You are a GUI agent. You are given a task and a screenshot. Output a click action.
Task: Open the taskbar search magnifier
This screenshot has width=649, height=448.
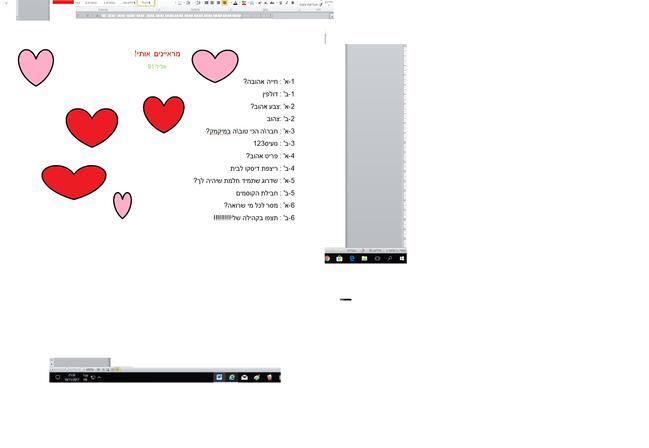390,258
